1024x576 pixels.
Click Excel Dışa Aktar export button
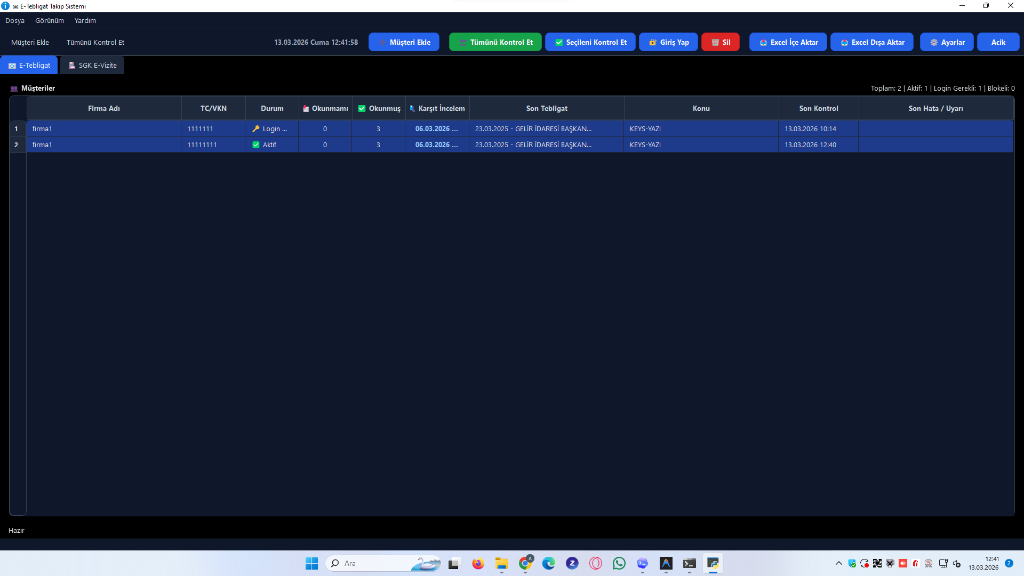(x=872, y=43)
